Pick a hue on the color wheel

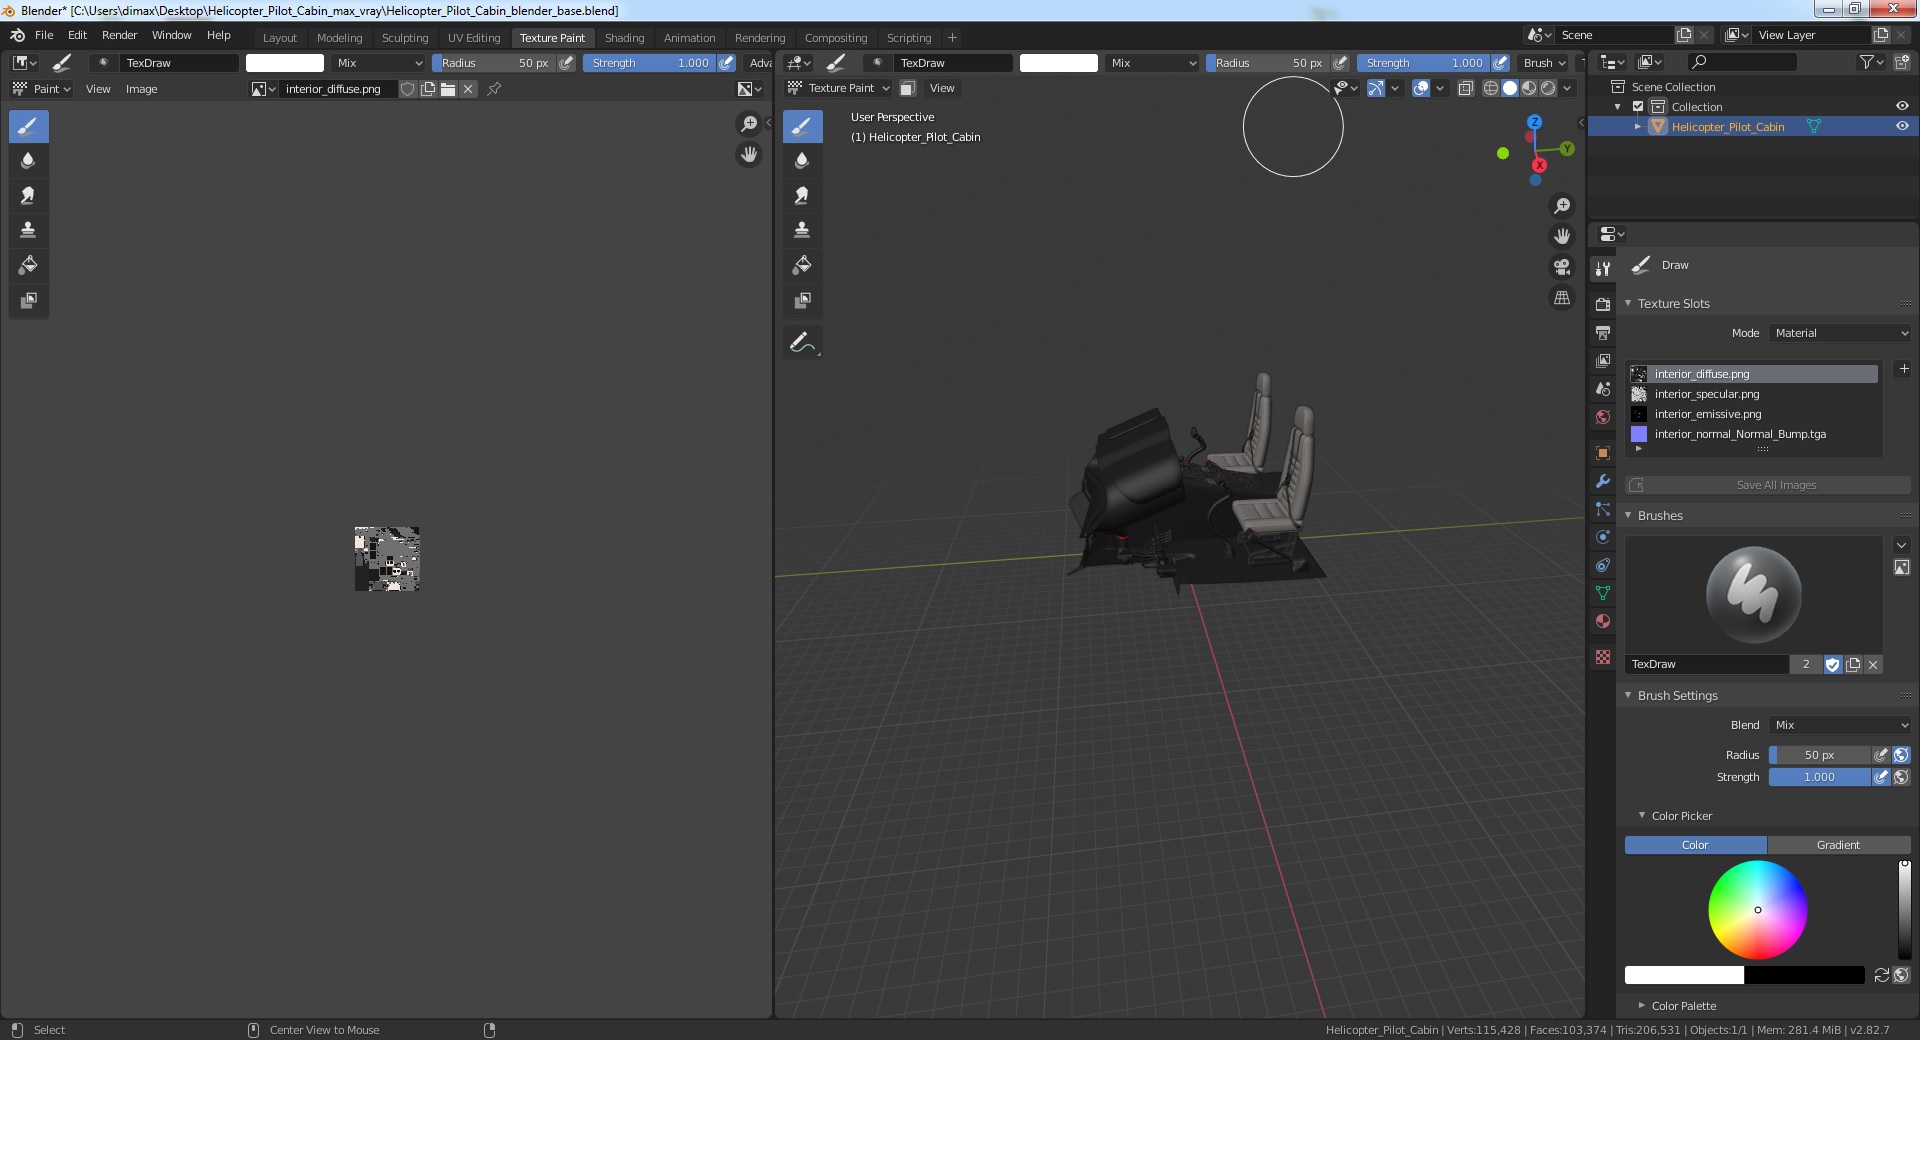[x=1757, y=910]
